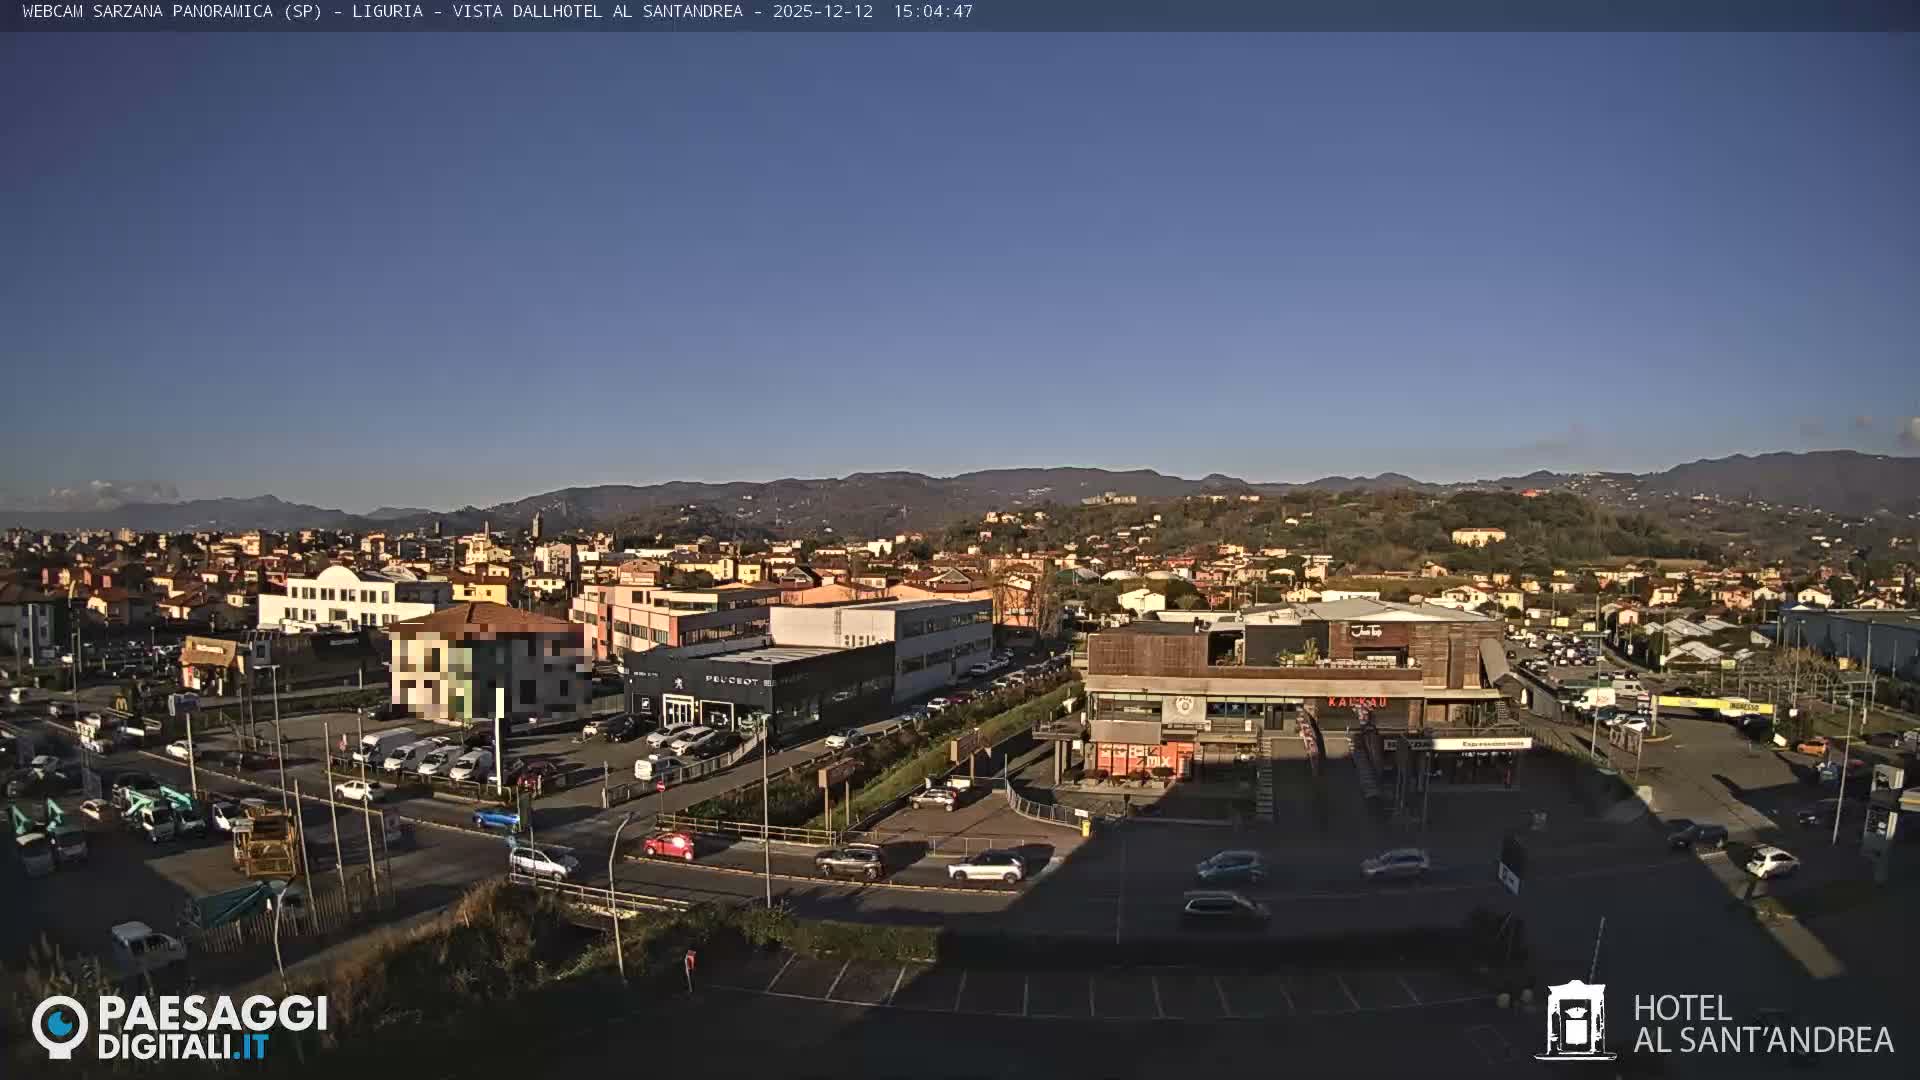The image size is (1920, 1080).
Task: Click the McDonald's sign on the left
Action: point(122,704)
